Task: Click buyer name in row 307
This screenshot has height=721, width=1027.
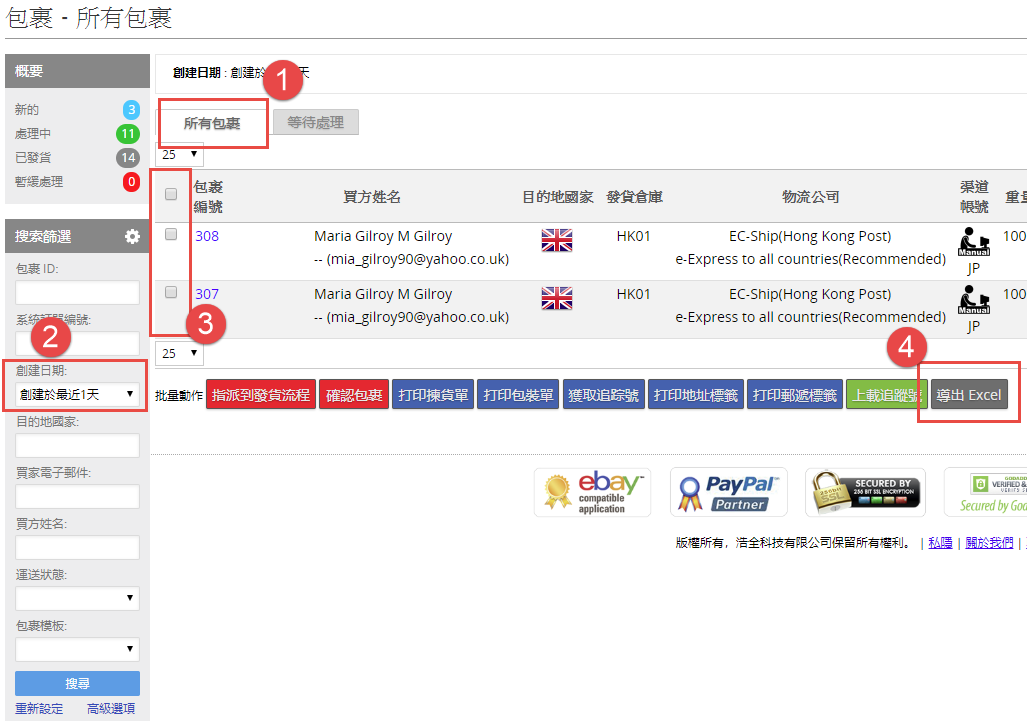Action: (383, 294)
